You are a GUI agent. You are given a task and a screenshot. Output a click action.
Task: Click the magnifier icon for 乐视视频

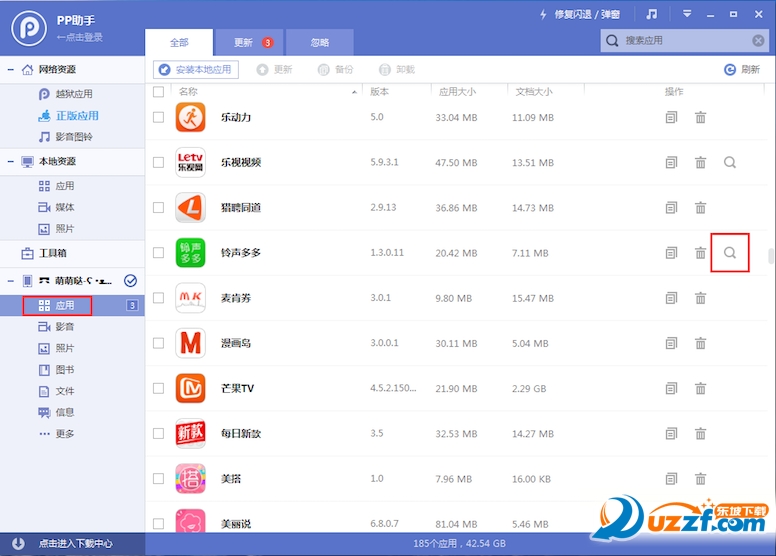point(729,162)
